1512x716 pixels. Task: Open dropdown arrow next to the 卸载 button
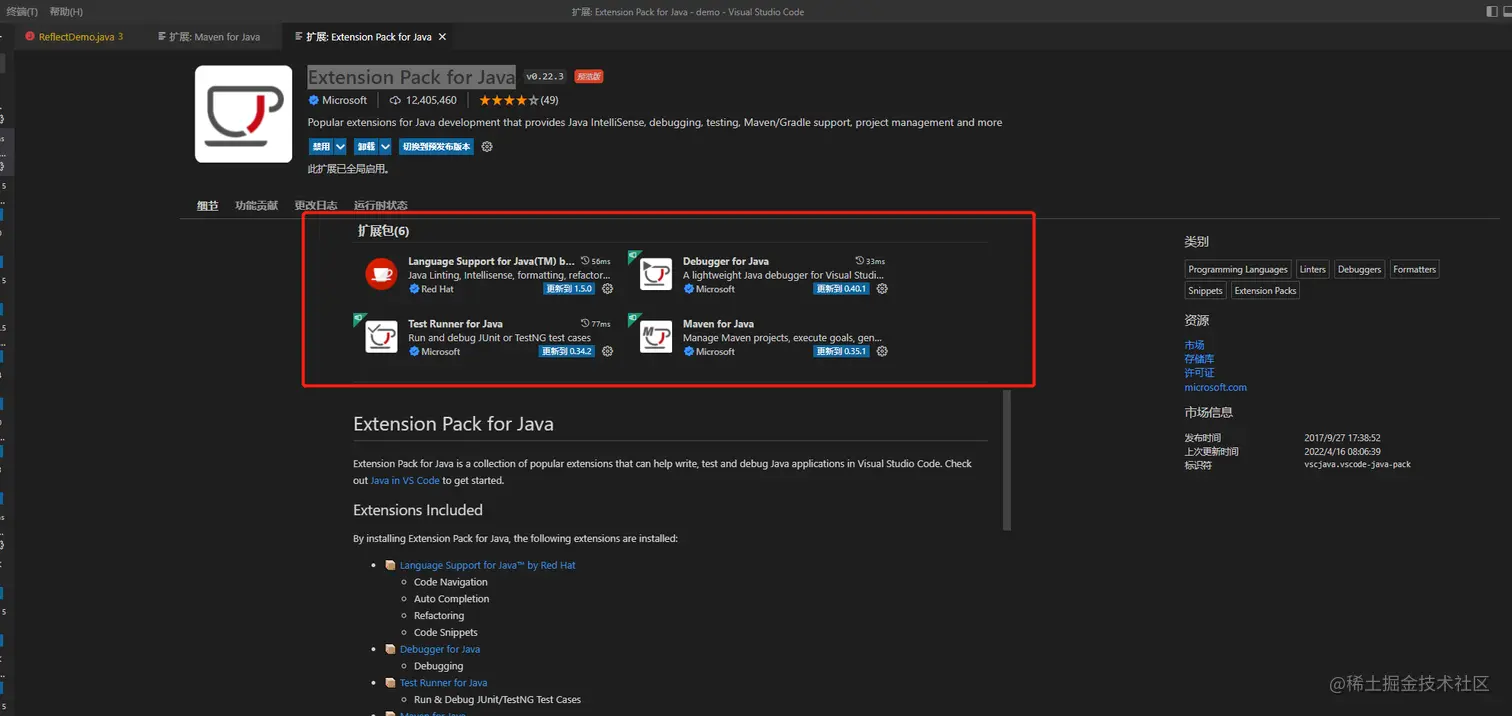[385, 147]
